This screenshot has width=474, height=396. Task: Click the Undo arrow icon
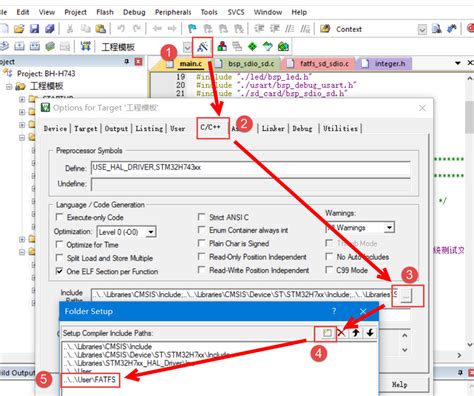[121, 29]
